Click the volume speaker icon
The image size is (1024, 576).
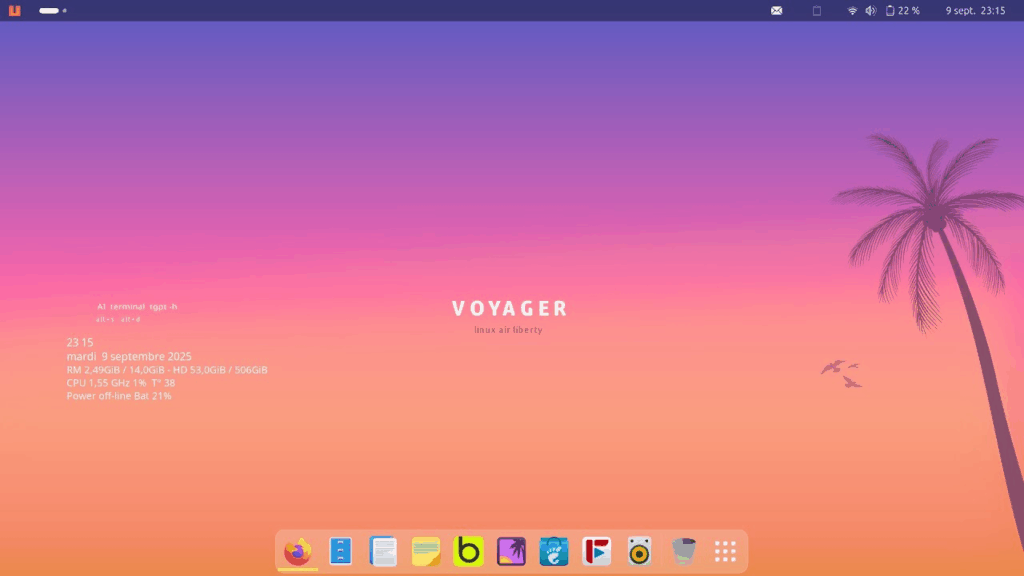[870, 10]
